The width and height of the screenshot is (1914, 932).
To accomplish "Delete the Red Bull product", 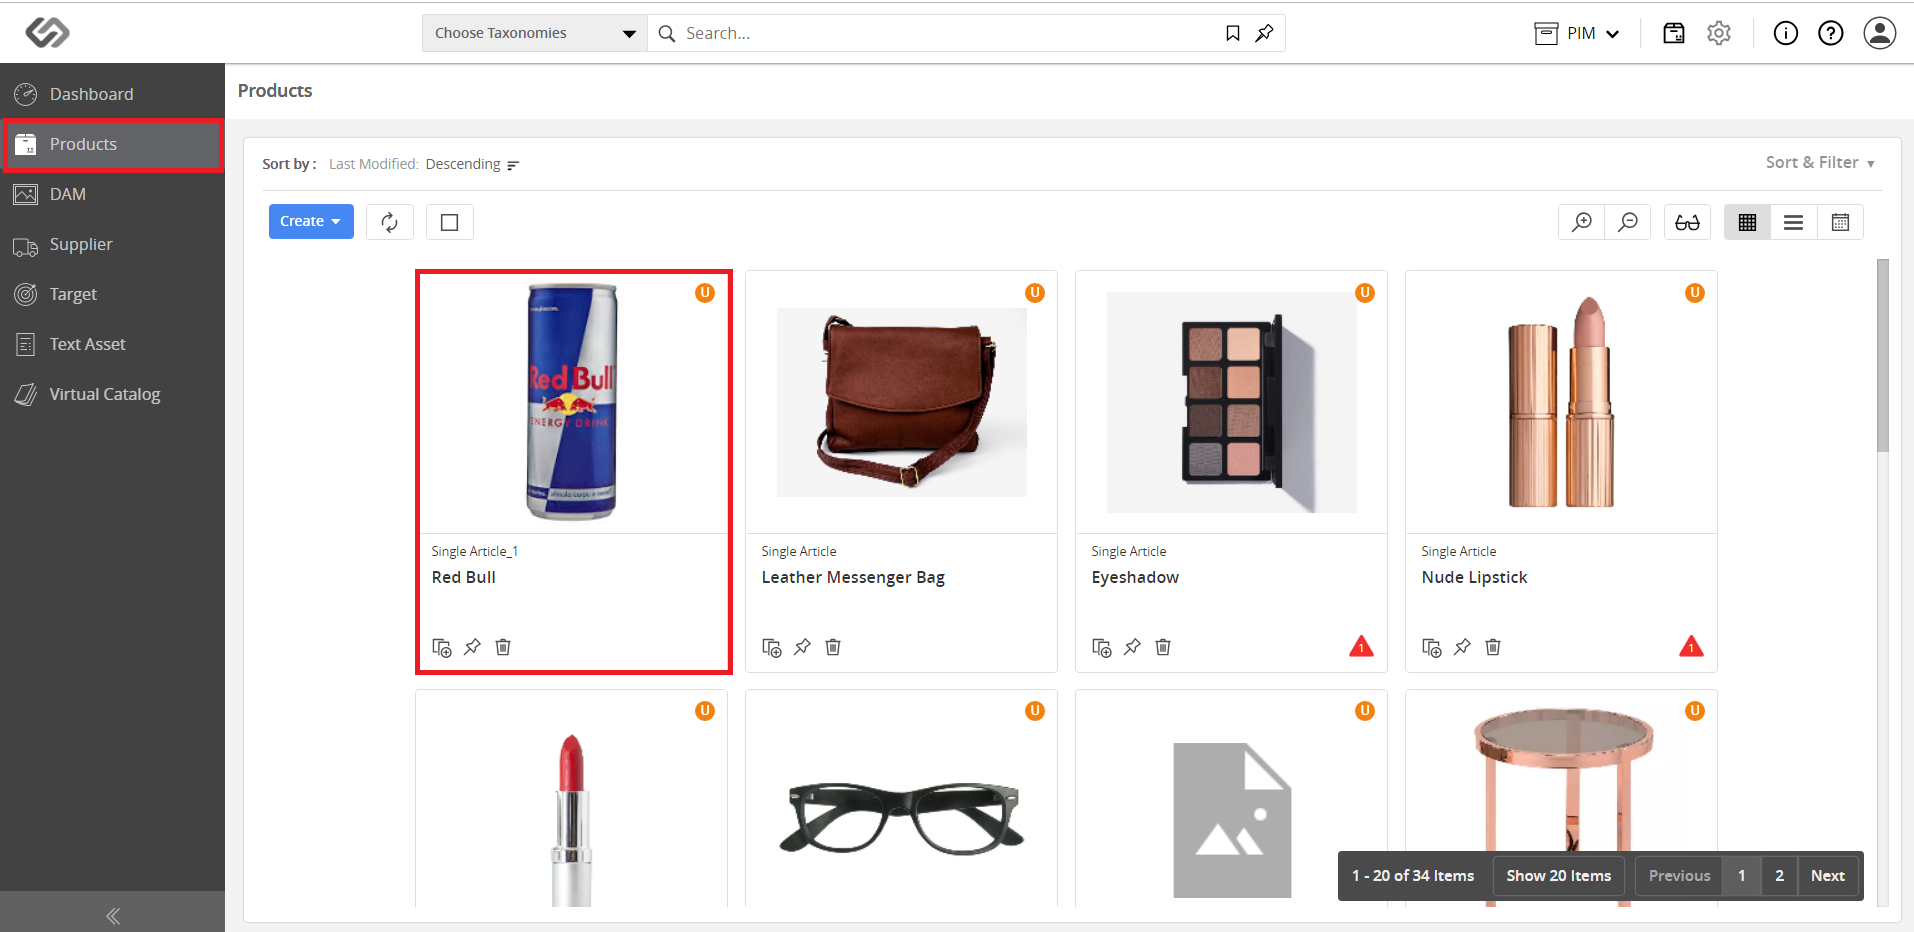I will tap(503, 647).
